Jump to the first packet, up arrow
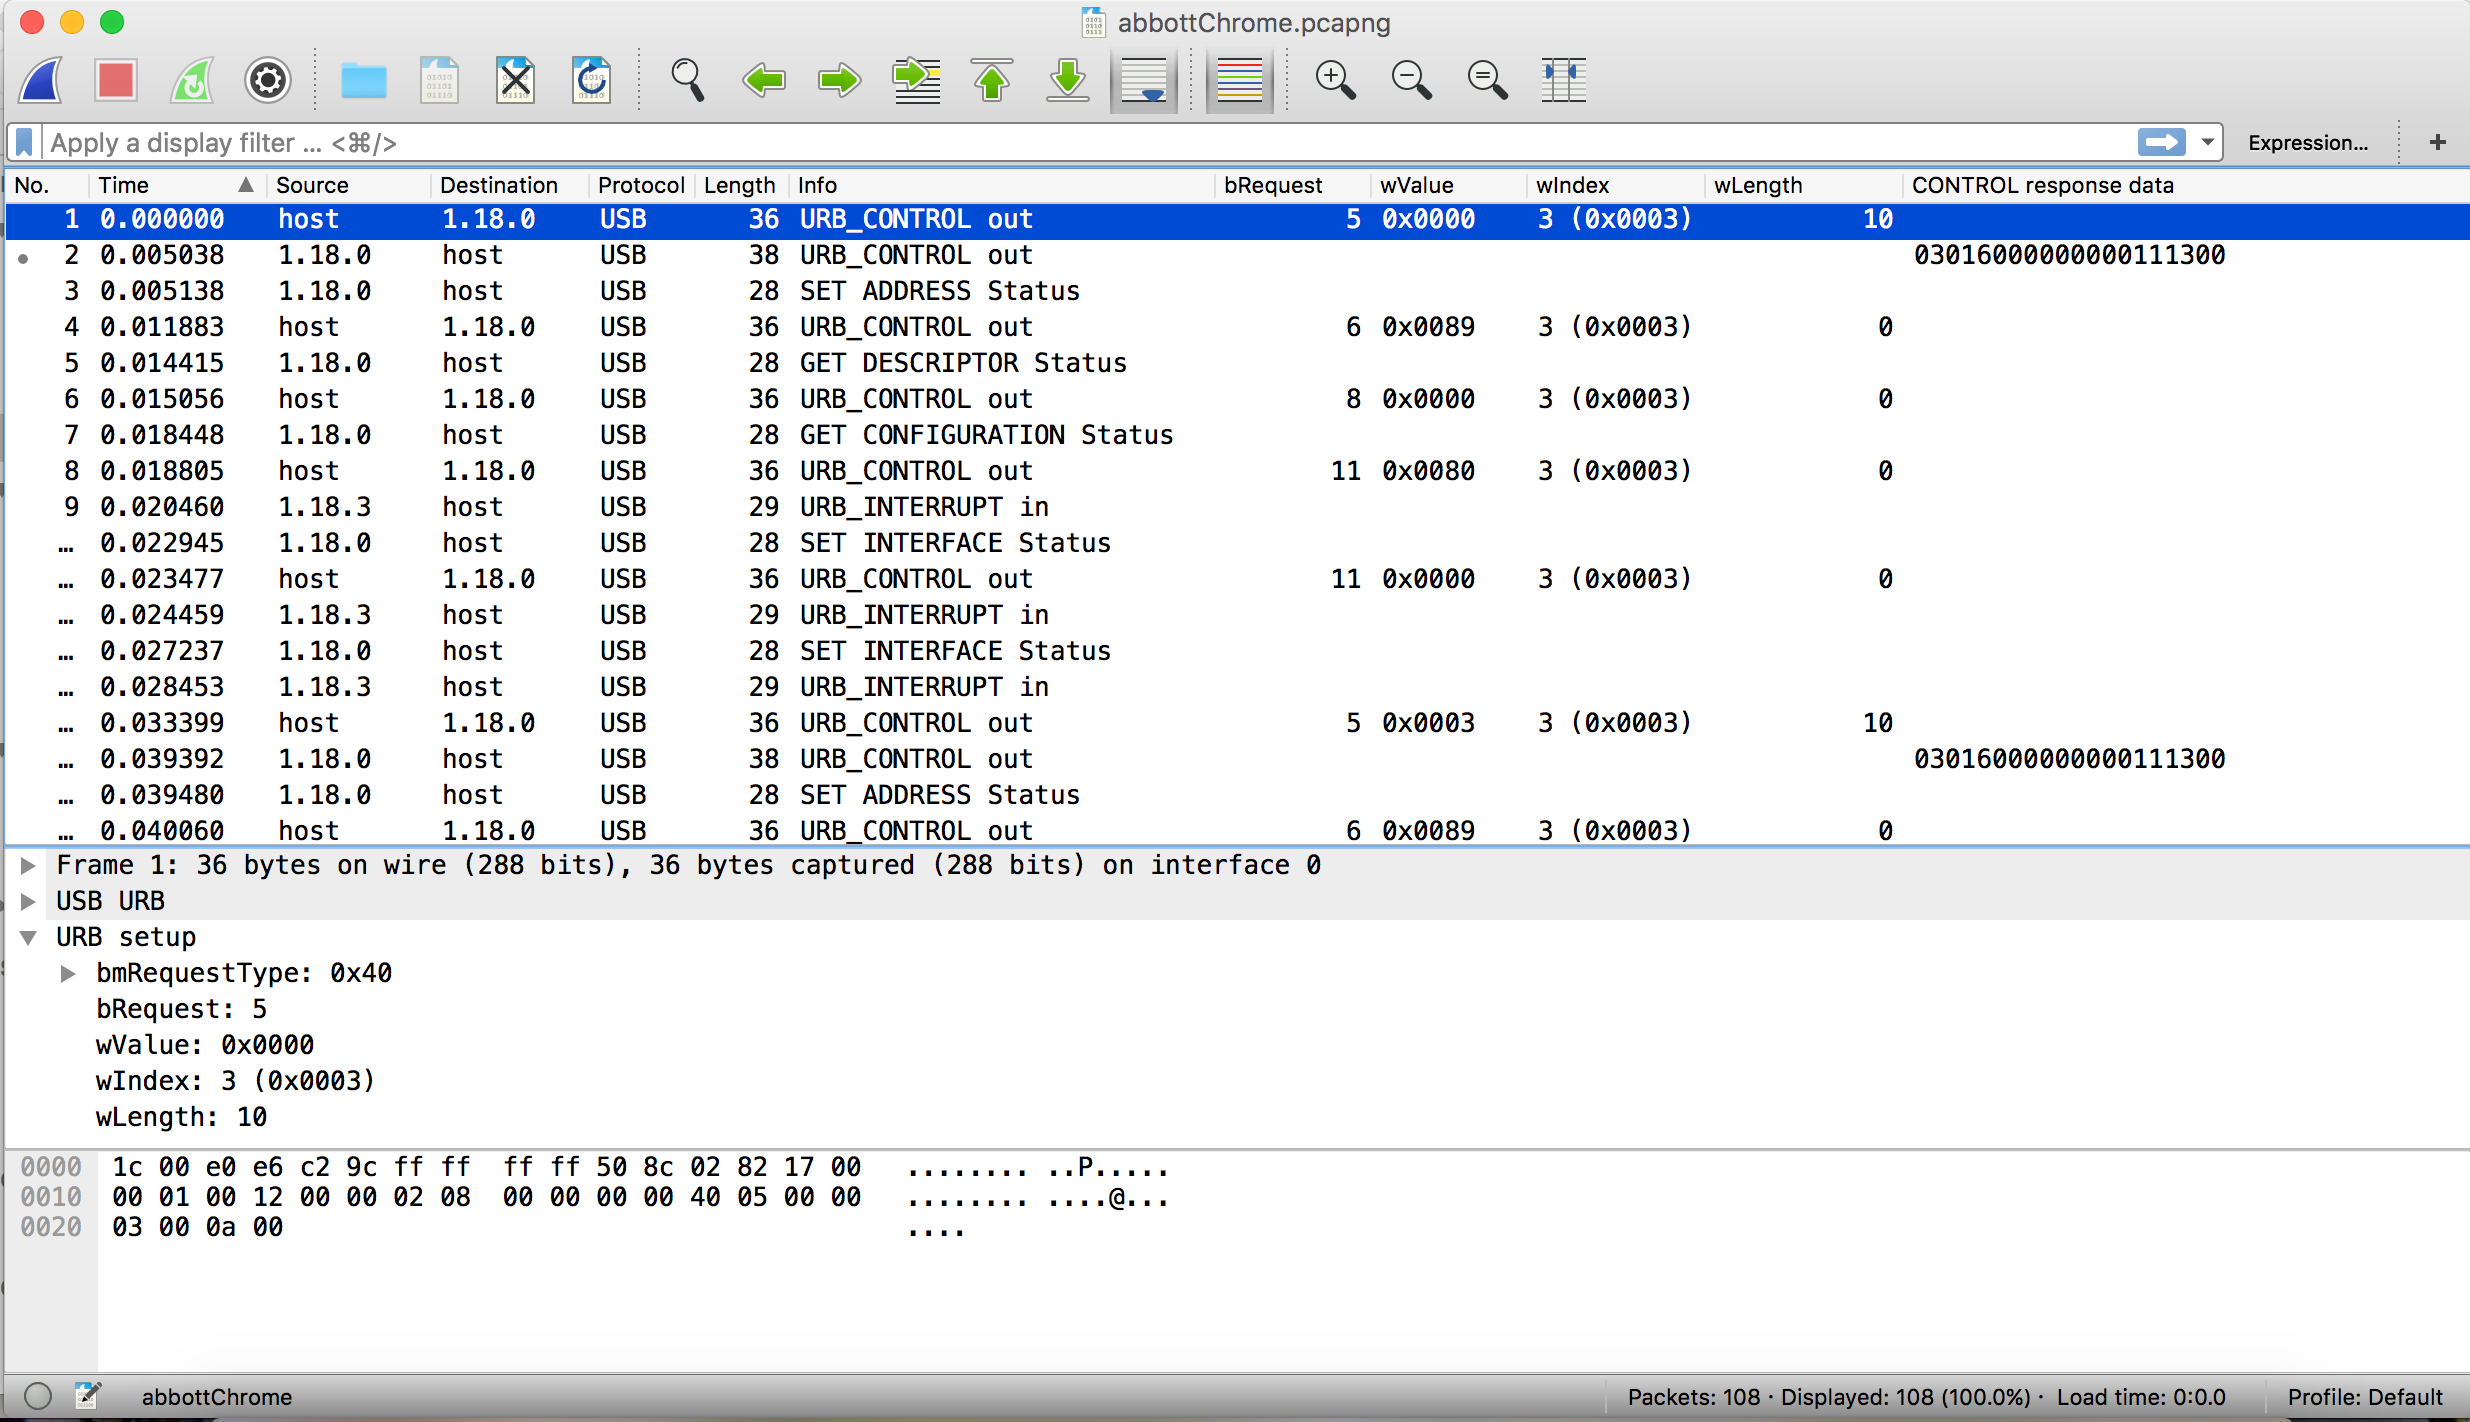The width and height of the screenshot is (2470, 1422). click(x=992, y=81)
